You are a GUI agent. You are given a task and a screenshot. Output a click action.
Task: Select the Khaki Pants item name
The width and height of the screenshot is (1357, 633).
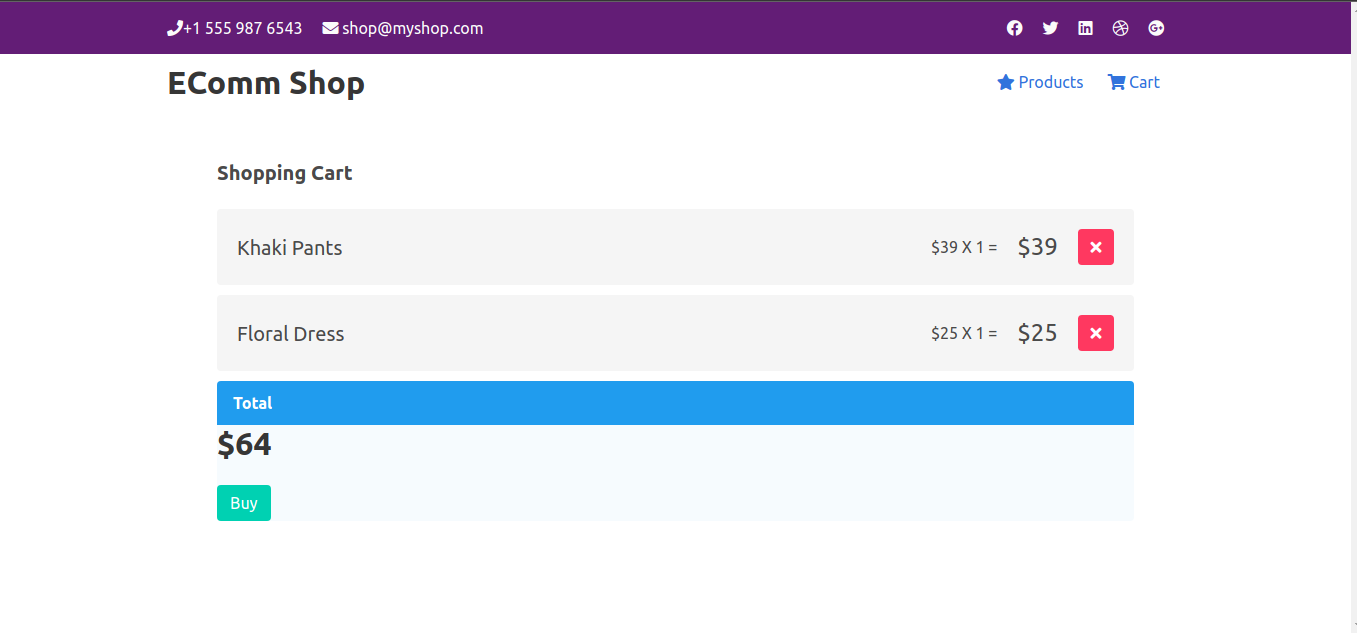(x=290, y=248)
